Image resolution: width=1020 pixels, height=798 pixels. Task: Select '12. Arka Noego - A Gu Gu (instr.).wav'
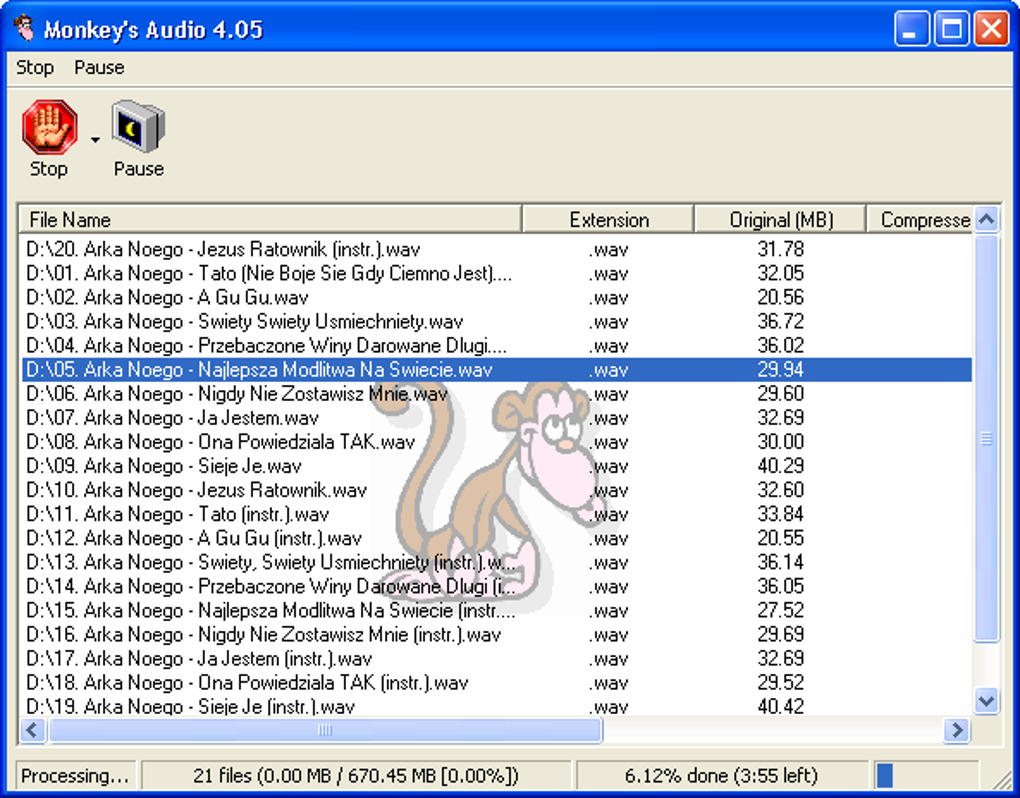click(x=497, y=538)
